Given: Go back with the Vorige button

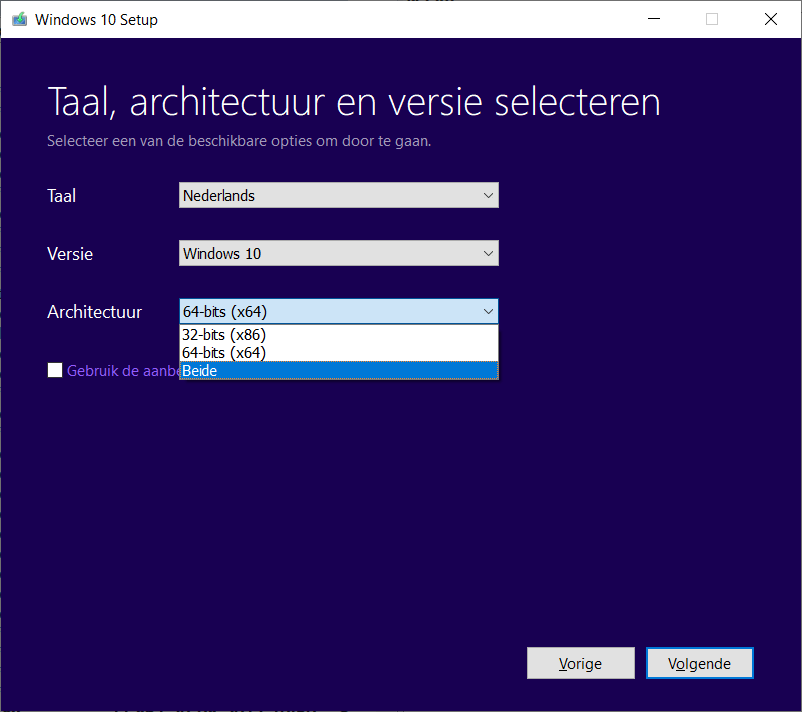Looking at the screenshot, I should (x=581, y=663).
